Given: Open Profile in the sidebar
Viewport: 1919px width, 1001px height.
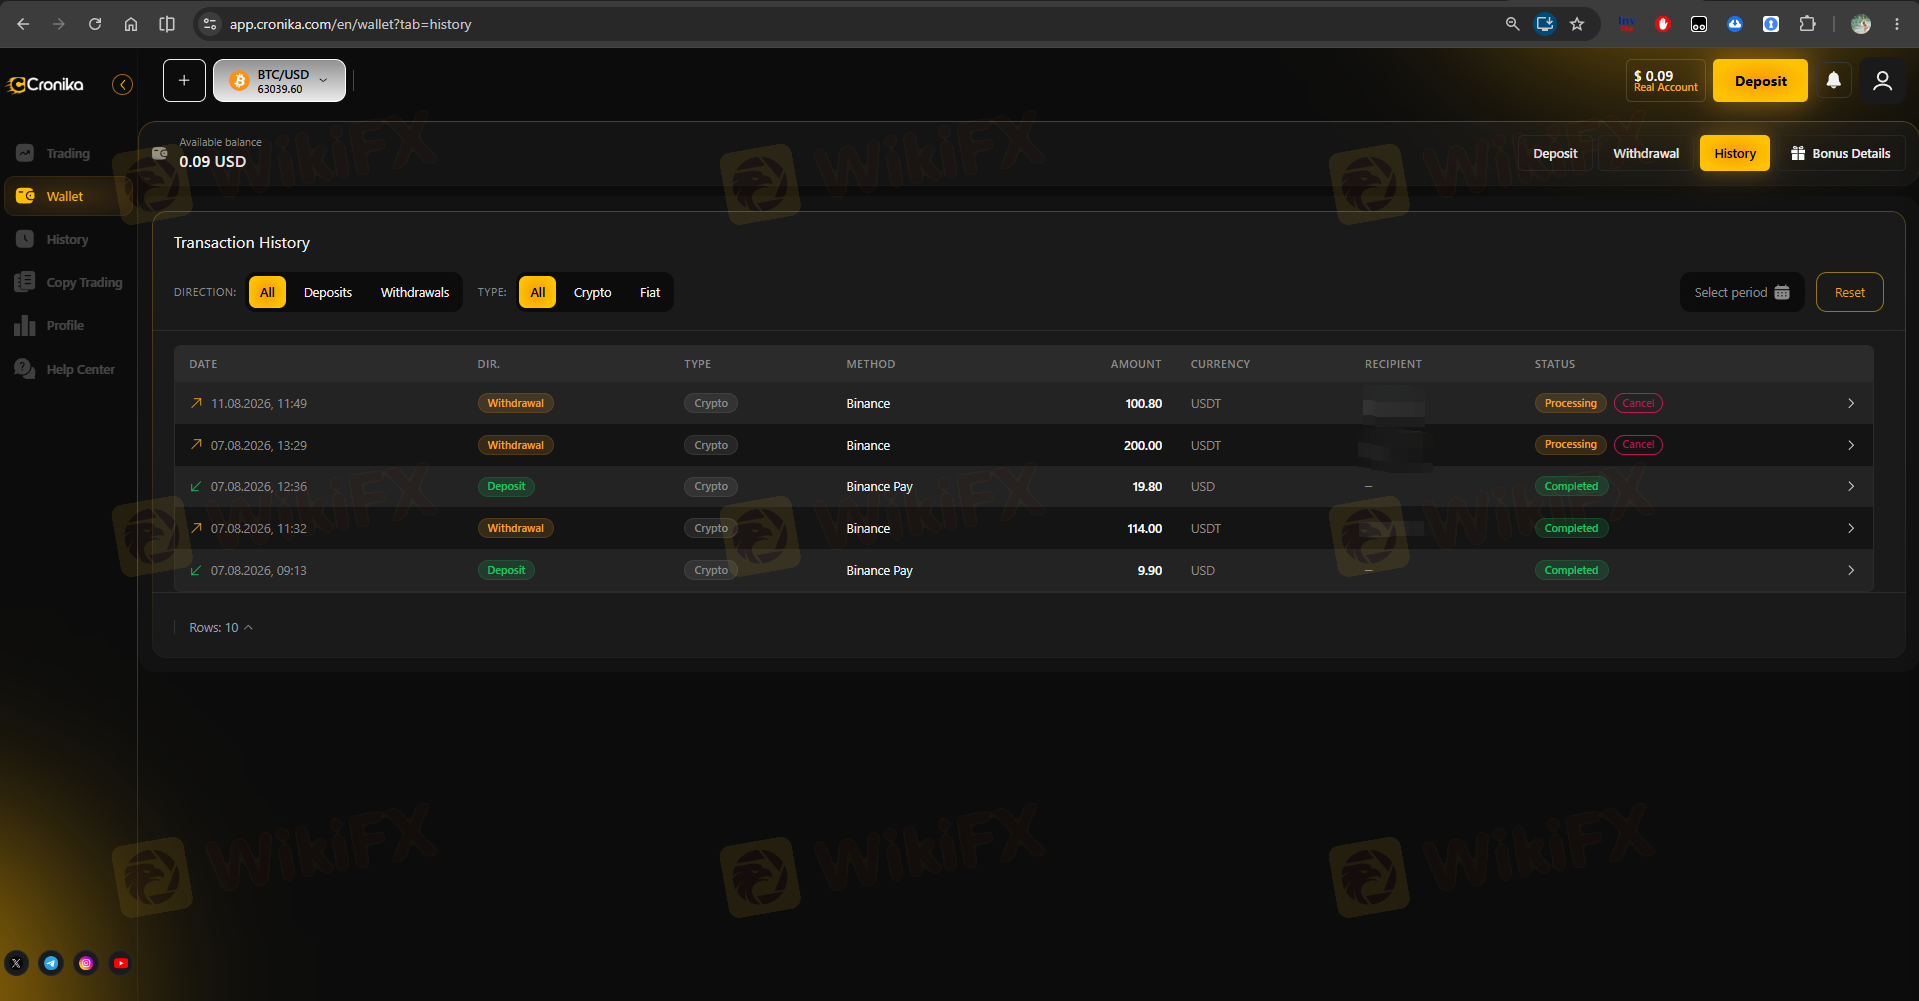Looking at the screenshot, I should click(x=68, y=325).
